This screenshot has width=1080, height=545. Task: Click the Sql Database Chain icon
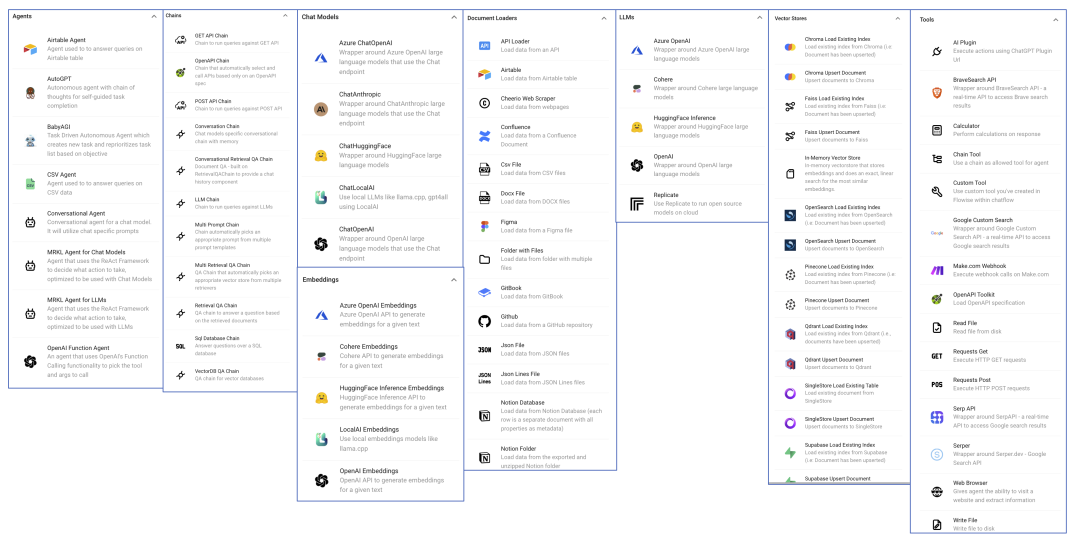tap(180, 347)
